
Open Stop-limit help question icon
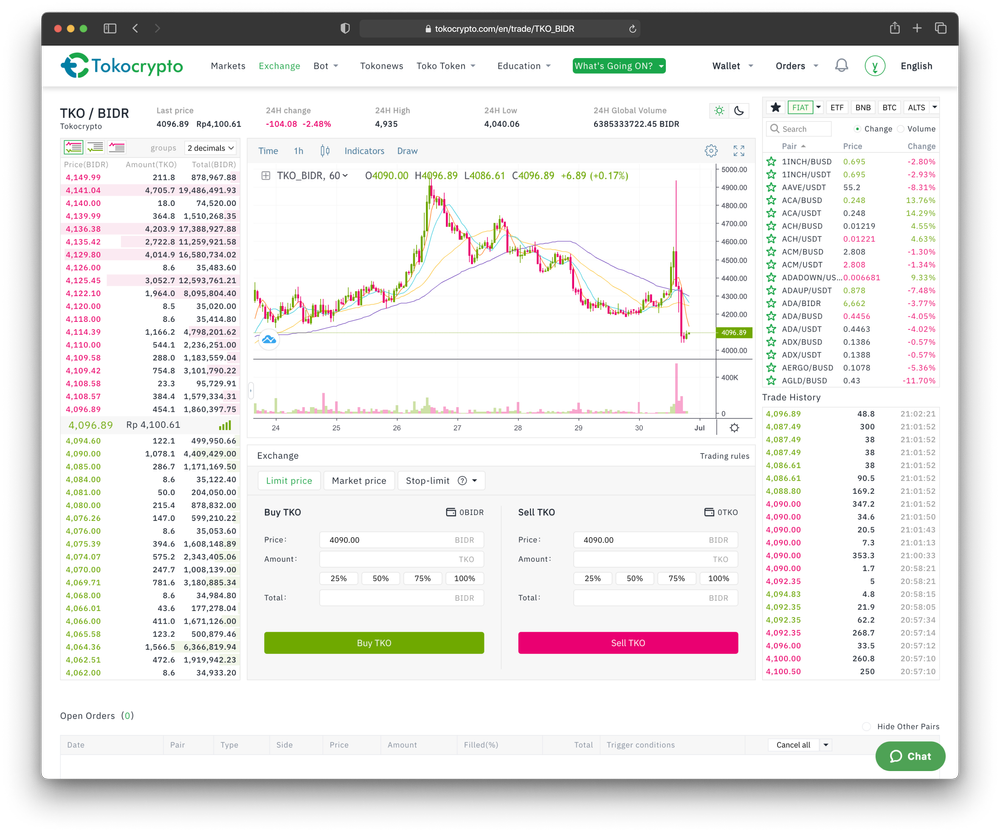462,481
